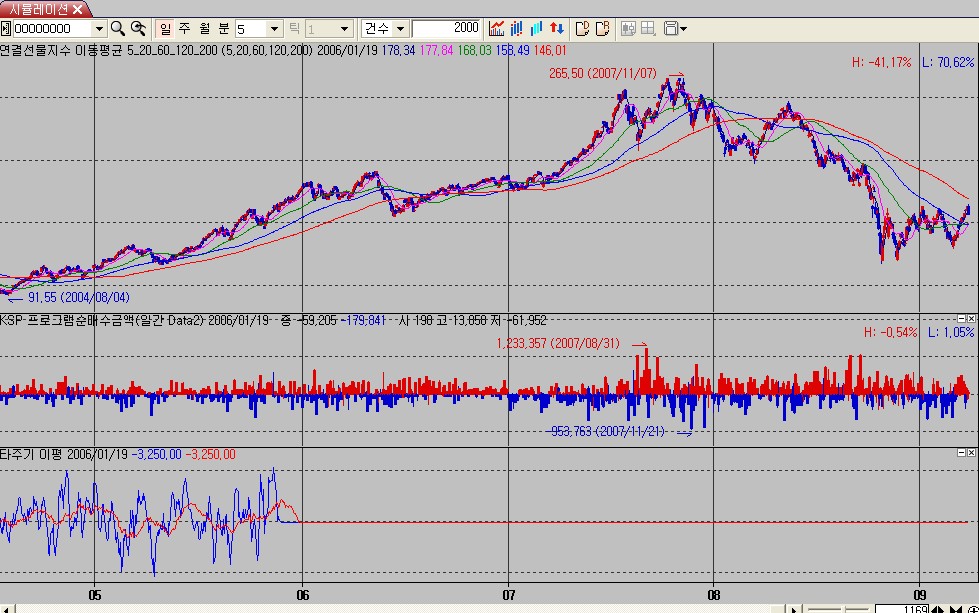Click the stock code search magnifier icon
Screen dimensions: 979x613
tap(117, 29)
